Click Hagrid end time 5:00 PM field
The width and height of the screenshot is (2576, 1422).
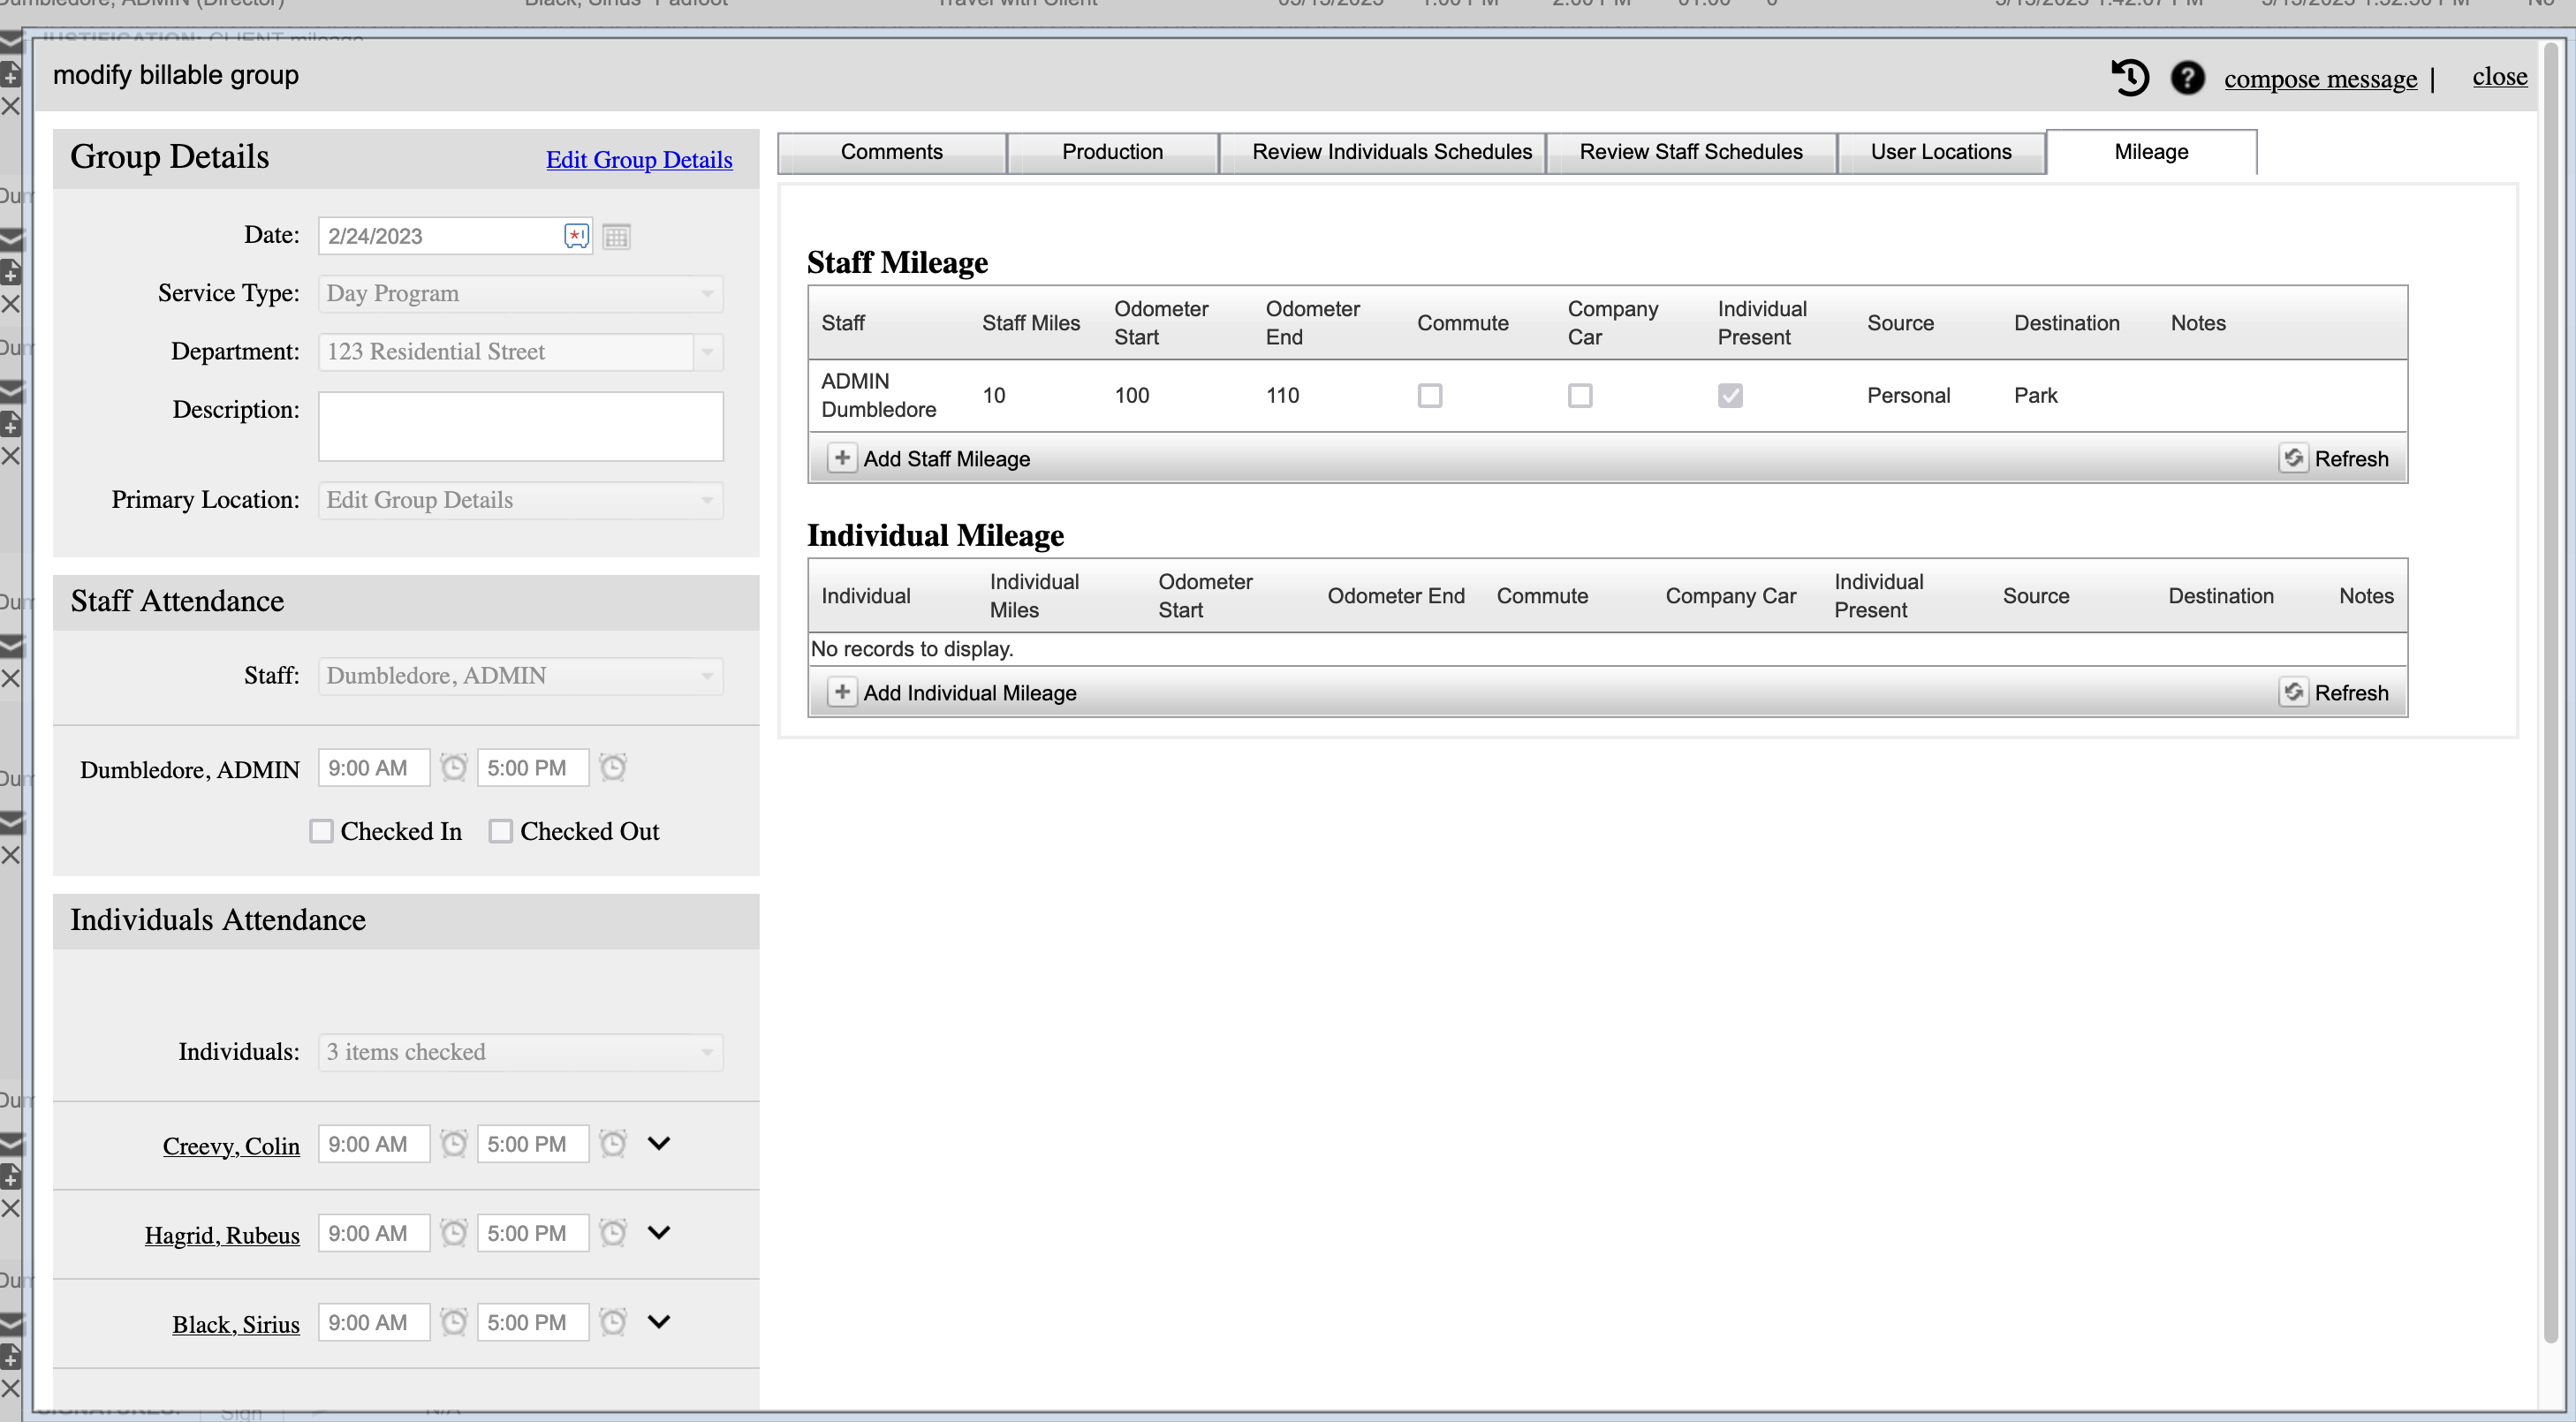coord(533,1233)
